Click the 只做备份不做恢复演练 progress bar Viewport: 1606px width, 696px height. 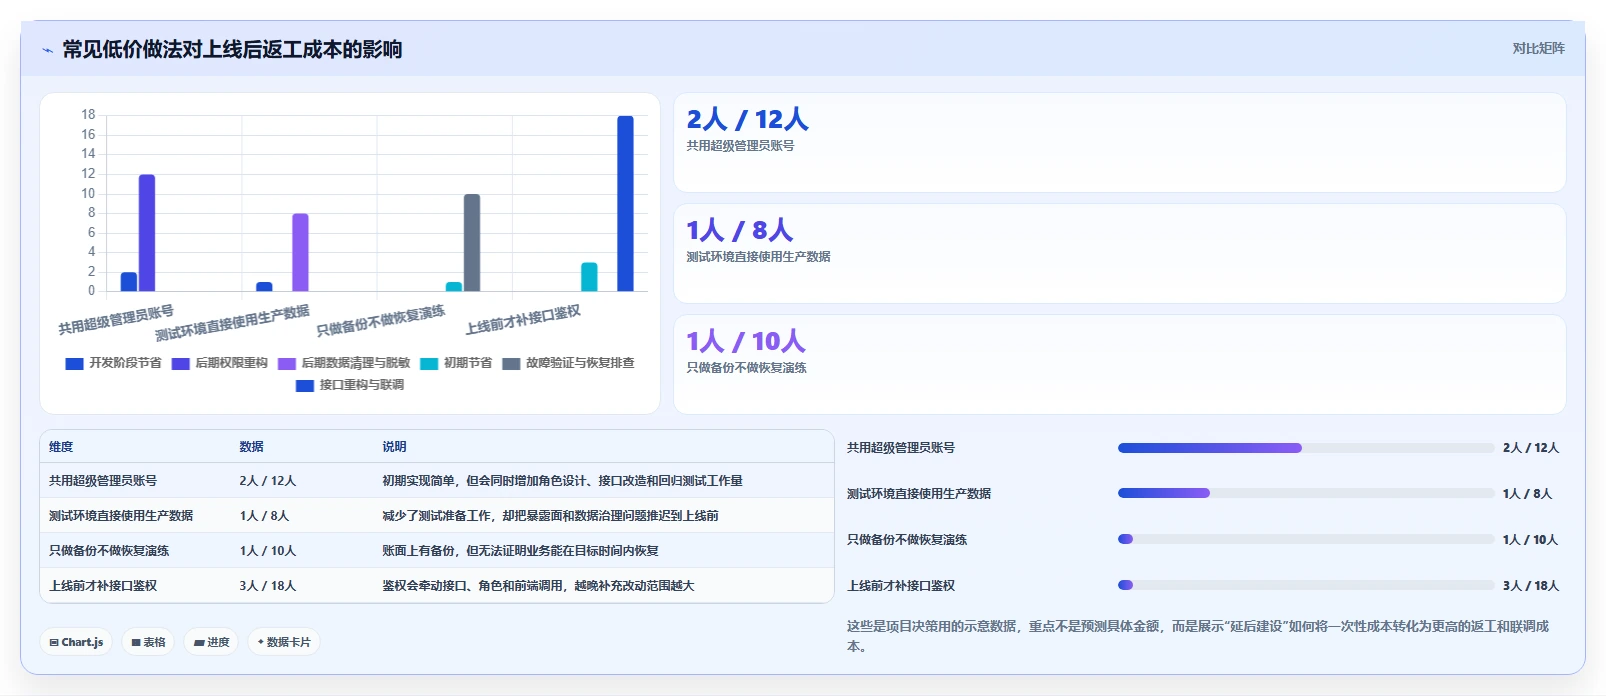tap(1306, 539)
